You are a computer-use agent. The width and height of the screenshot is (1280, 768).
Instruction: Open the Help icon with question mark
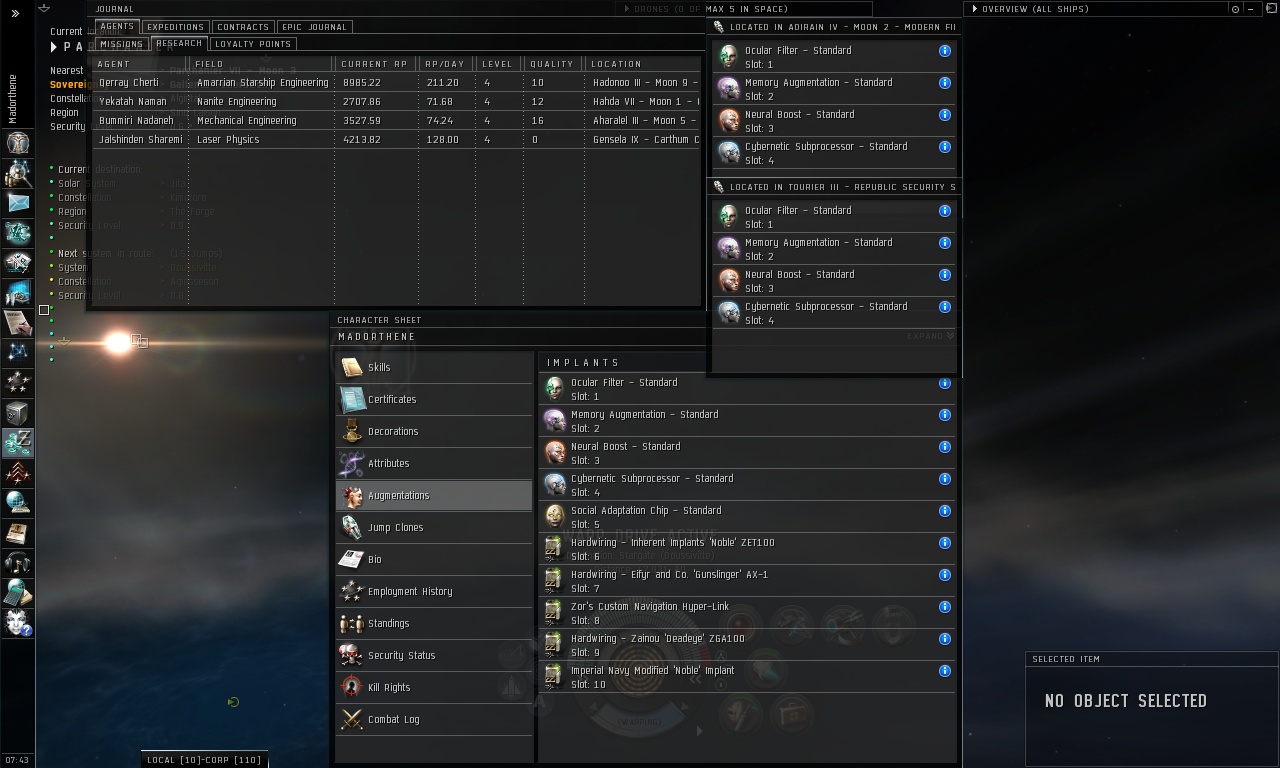(17, 623)
